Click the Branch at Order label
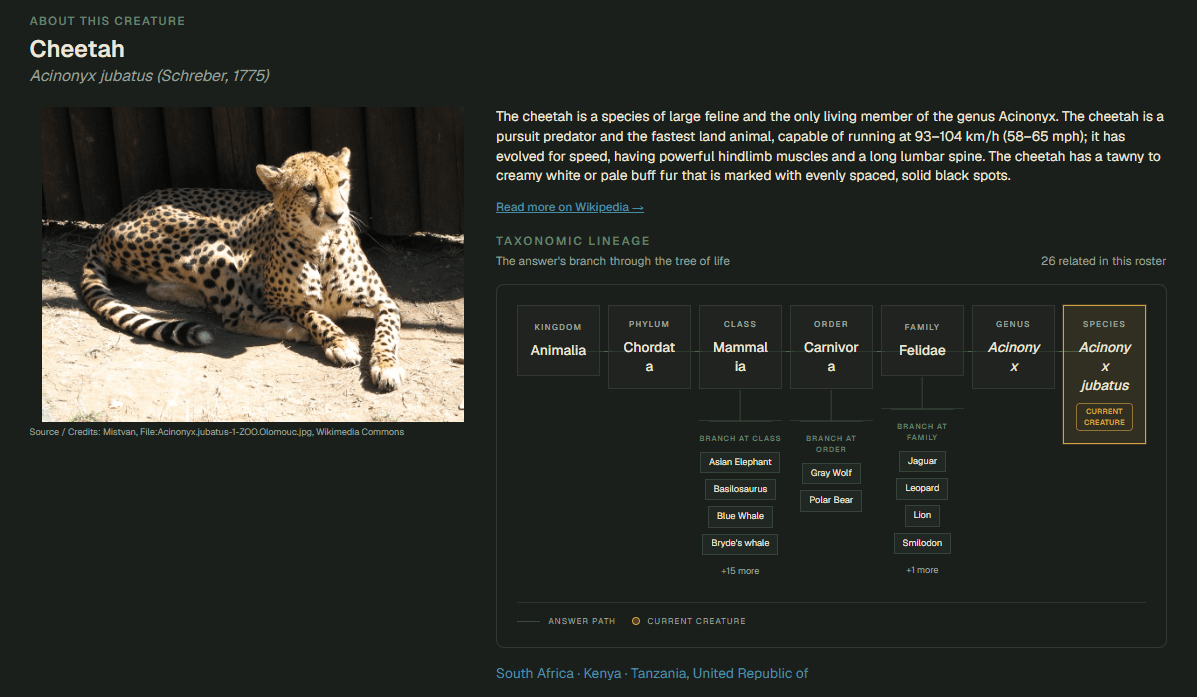This screenshot has width=1197, height=697. point(831,444)
